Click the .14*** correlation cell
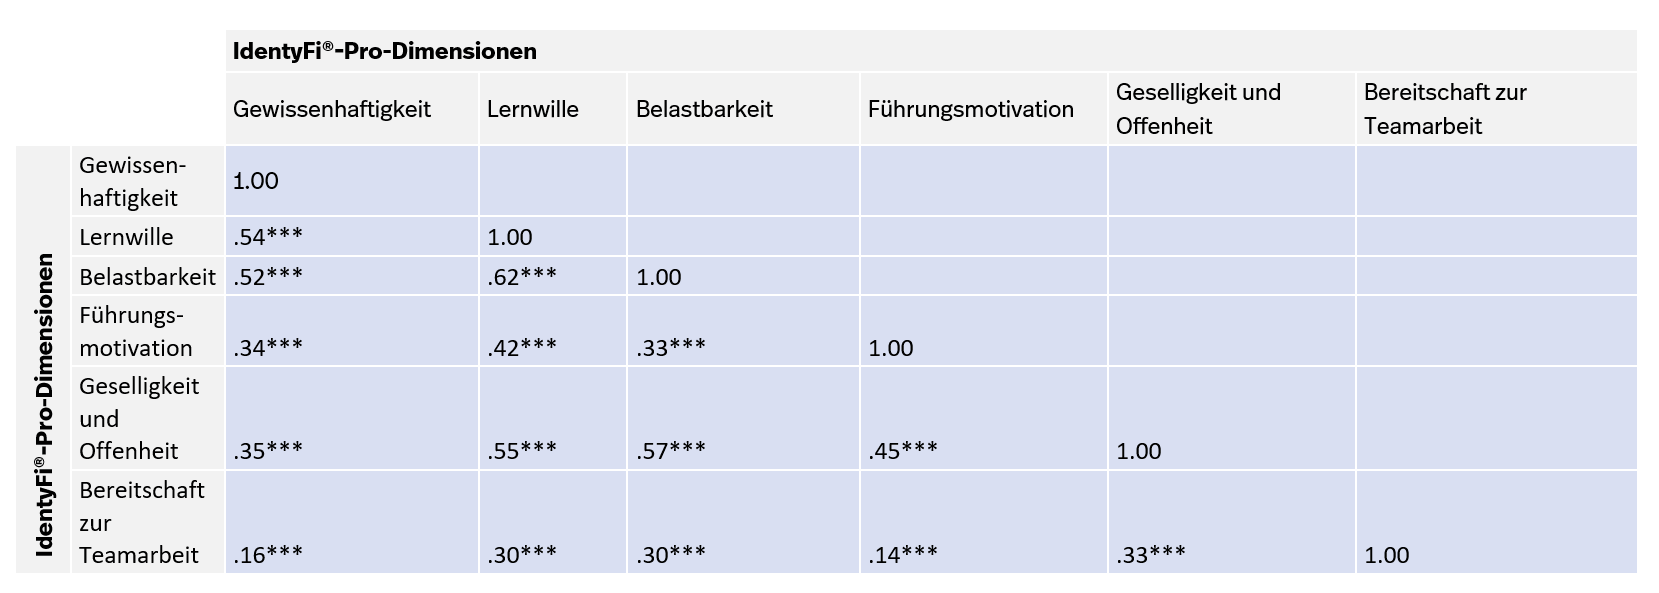Viewport: 1659px width, 593px height. (x=903, y=555)
